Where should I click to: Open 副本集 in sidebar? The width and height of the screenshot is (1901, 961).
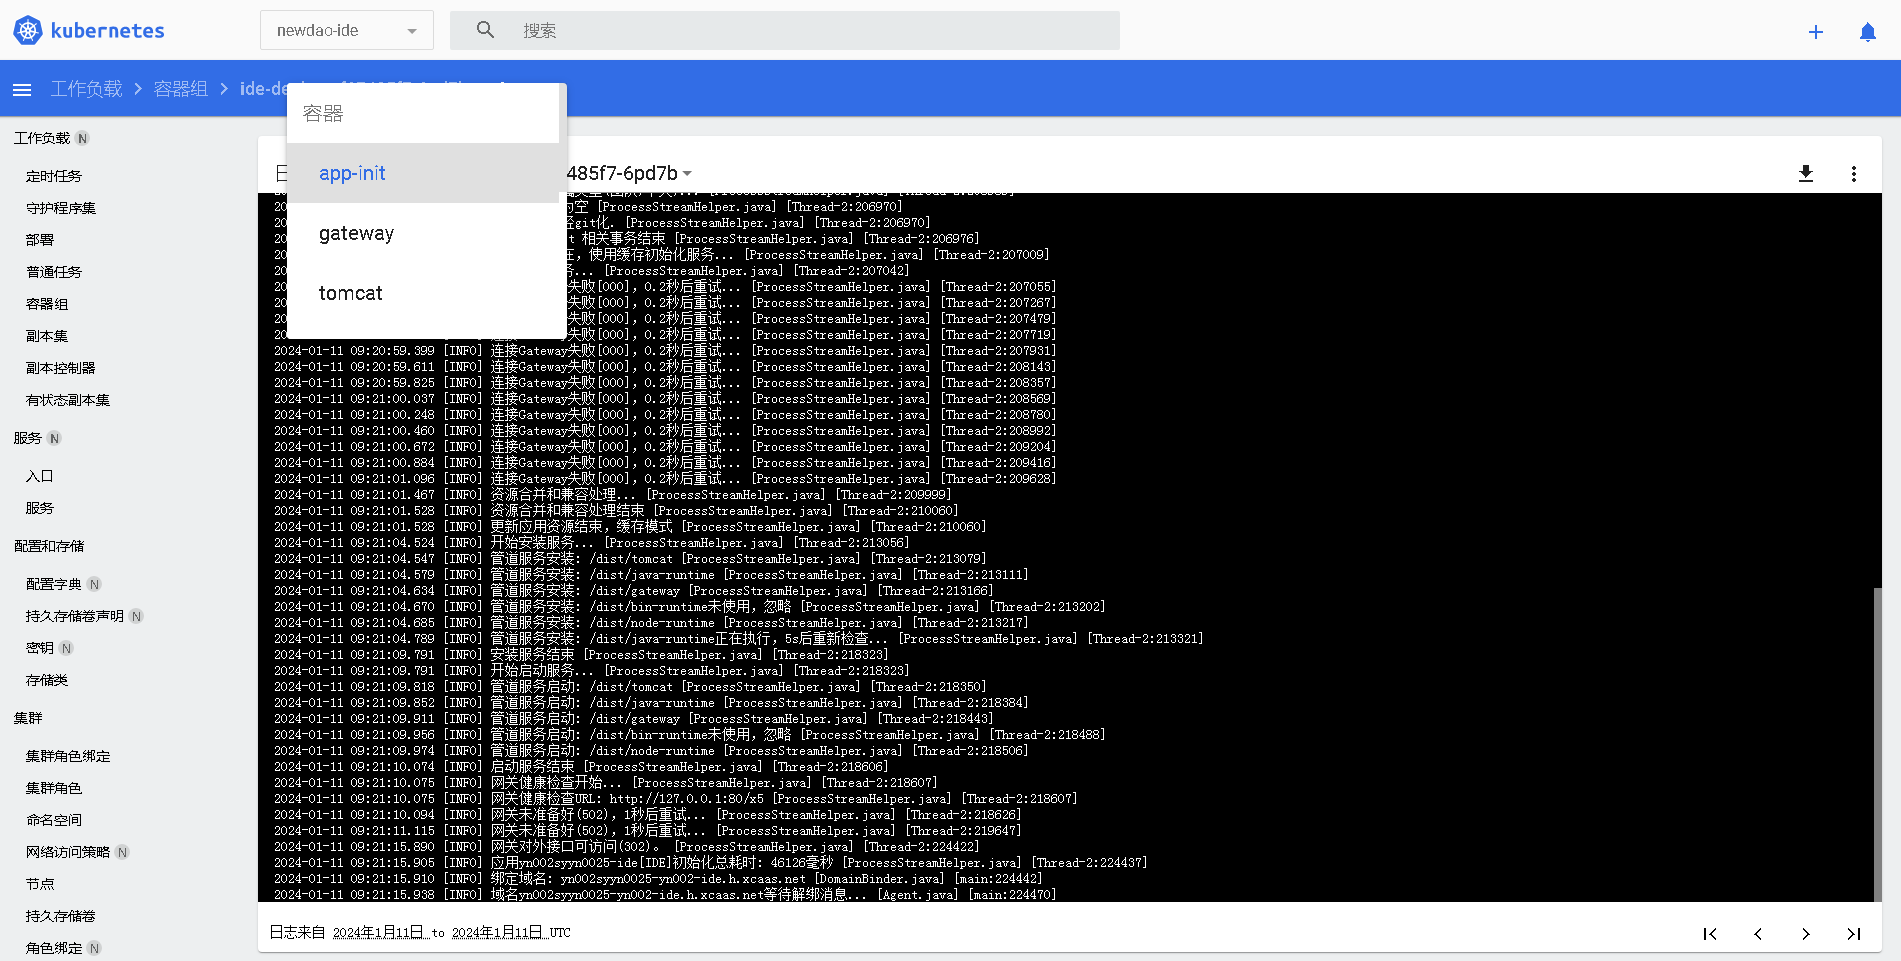point(47,336)
